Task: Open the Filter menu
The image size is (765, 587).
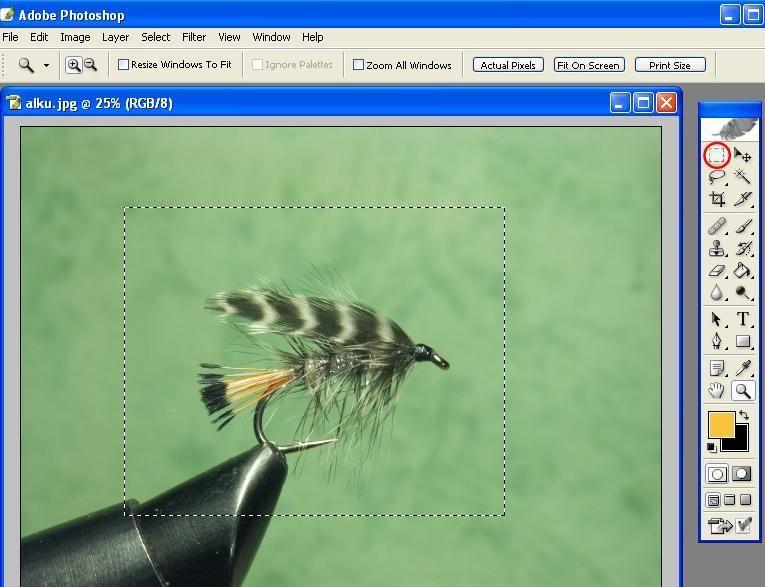Action: click(194, 37)
